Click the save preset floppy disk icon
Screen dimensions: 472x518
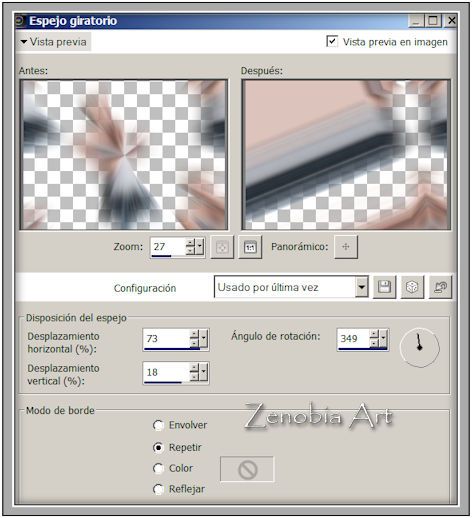pos(384,287)
